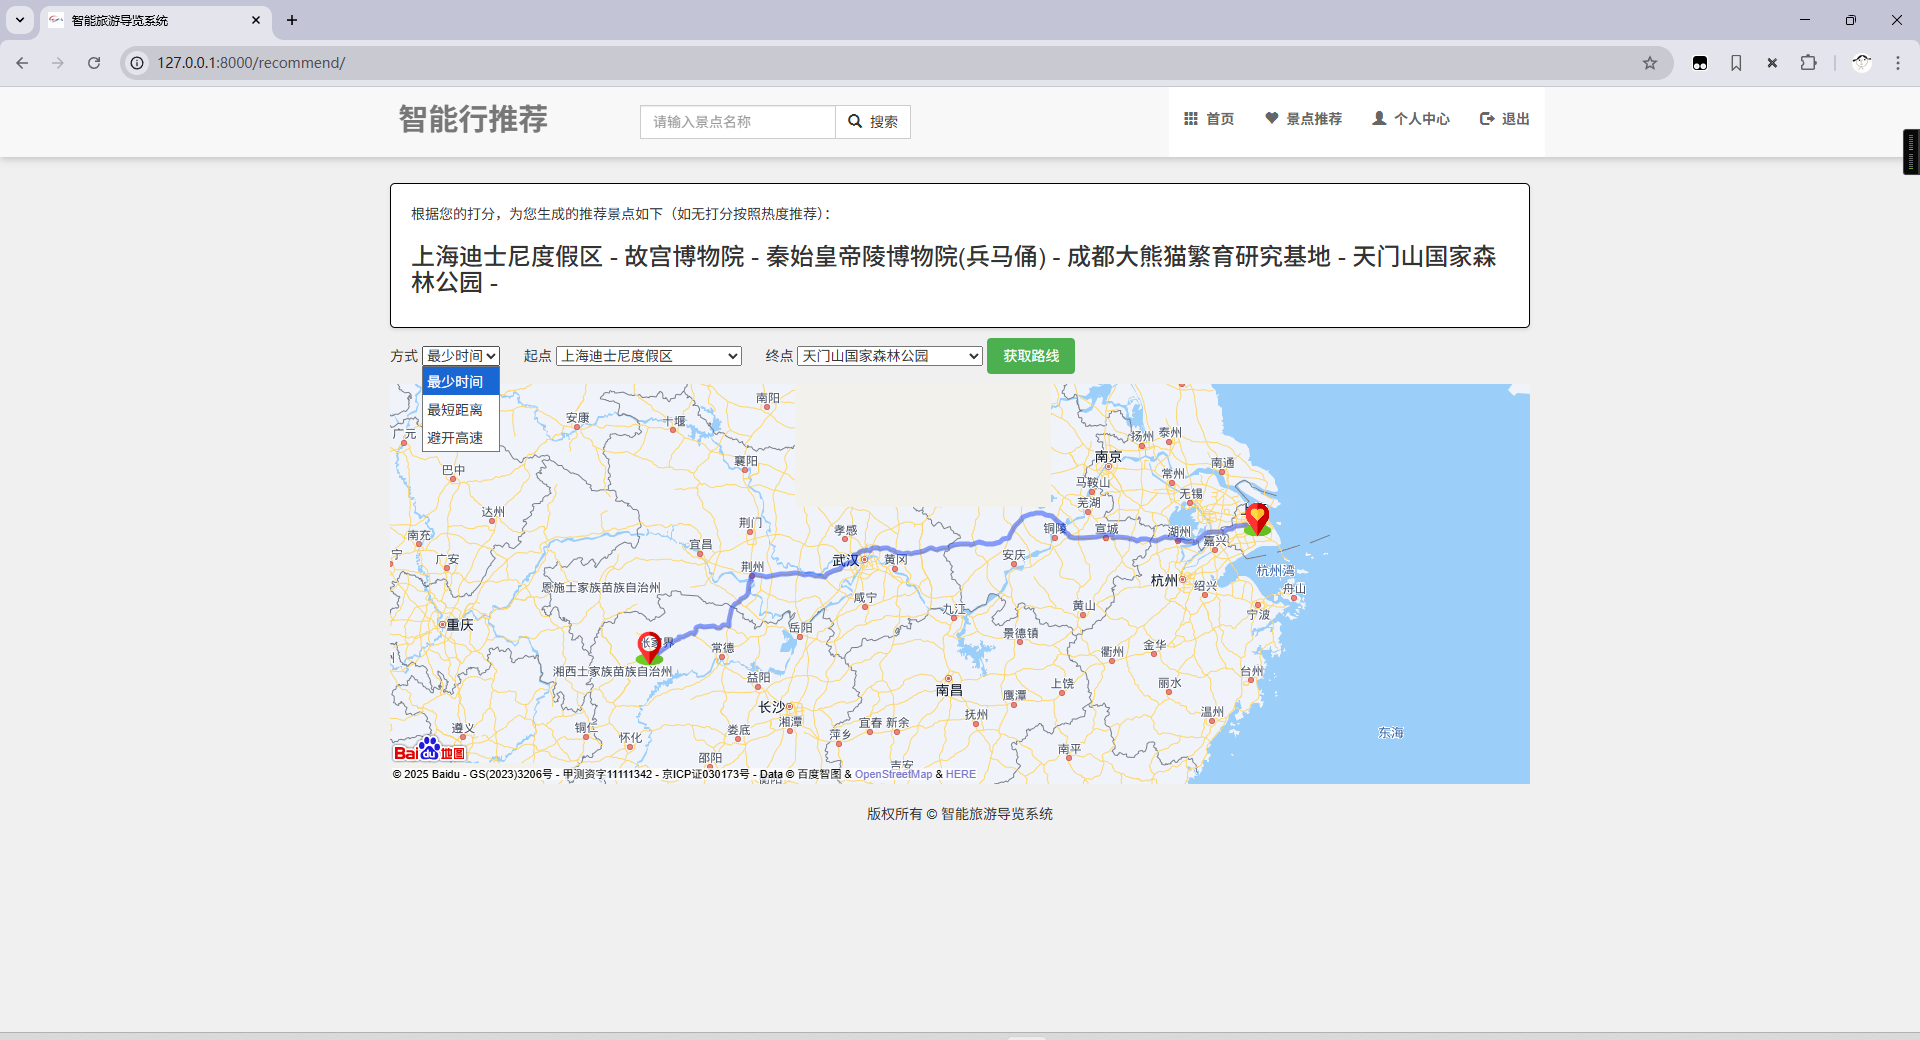The image size is (1920, 1040).
Task: Open the 首页 nav item
Action: pos(1209,119)
